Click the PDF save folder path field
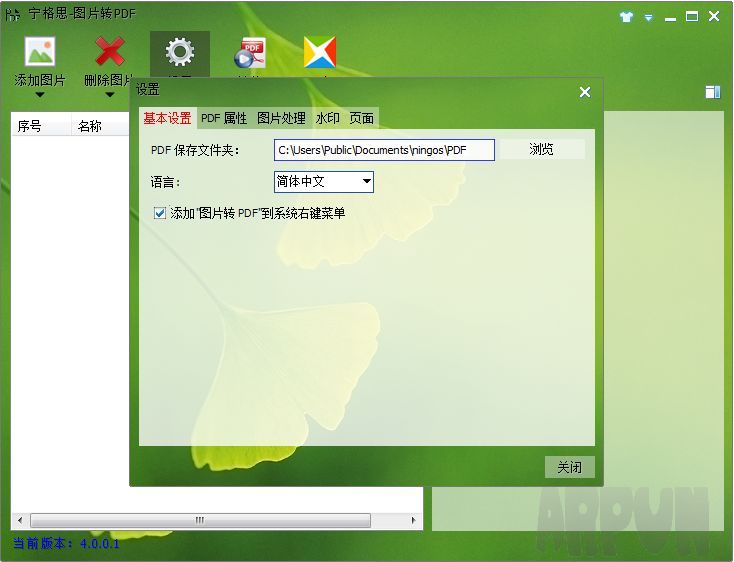The image size is (734, 562). pos(384,150)
